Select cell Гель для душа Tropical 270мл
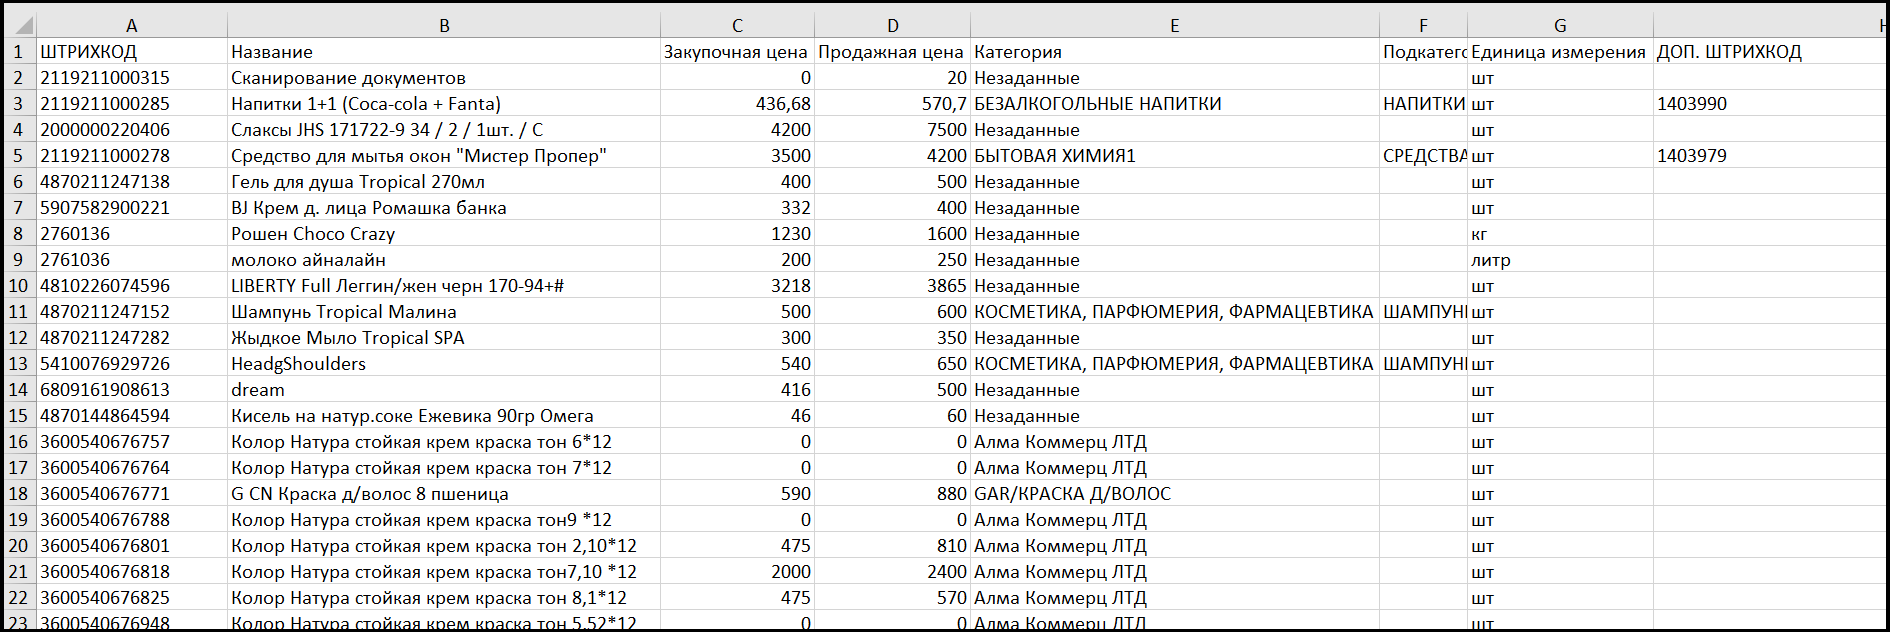 pos(444,181)
